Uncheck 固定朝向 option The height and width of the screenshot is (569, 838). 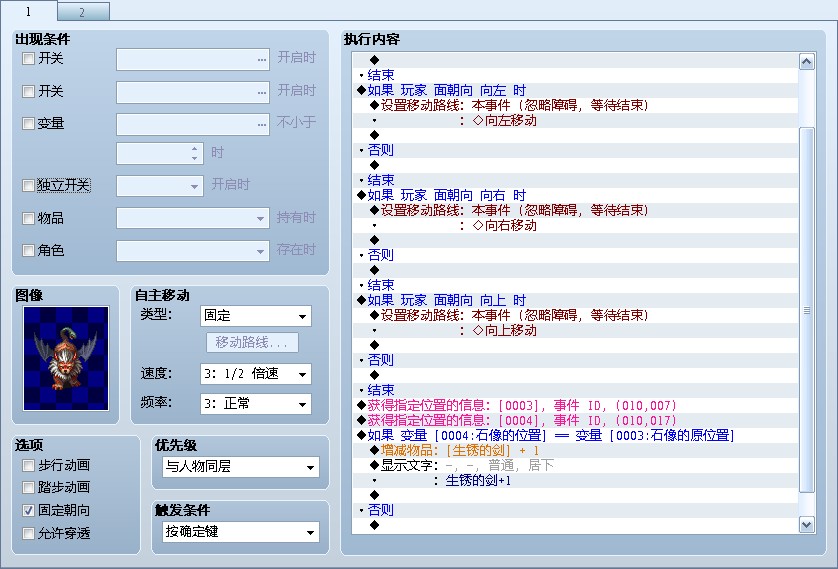tap(28, 511)
